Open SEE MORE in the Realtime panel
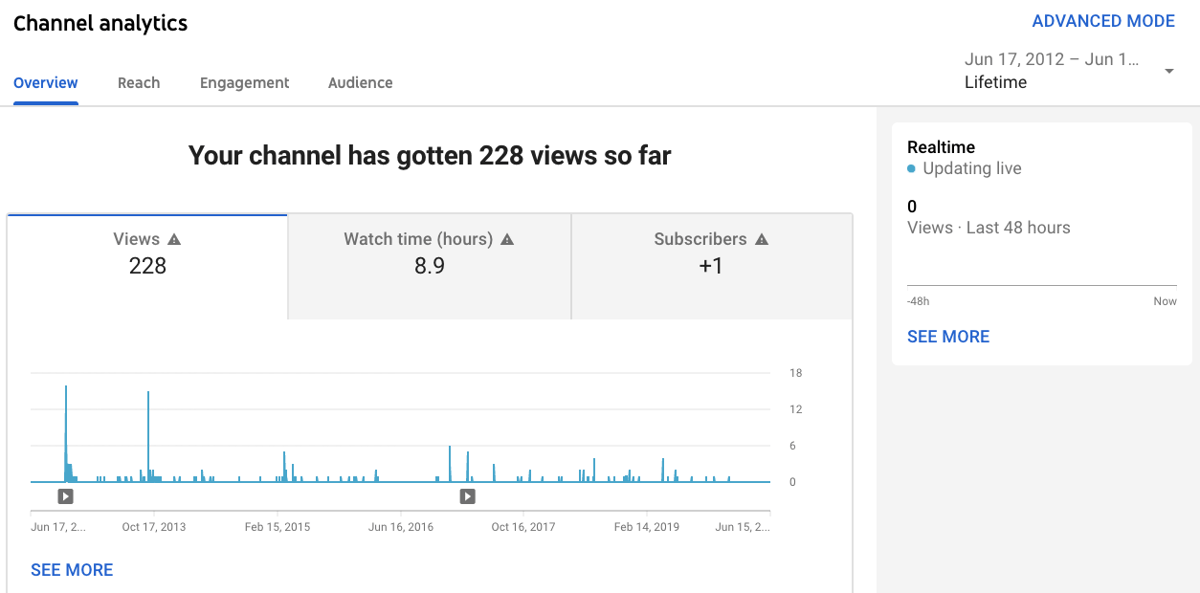This screenshot has width=1200, height=593. click(948, 336)
